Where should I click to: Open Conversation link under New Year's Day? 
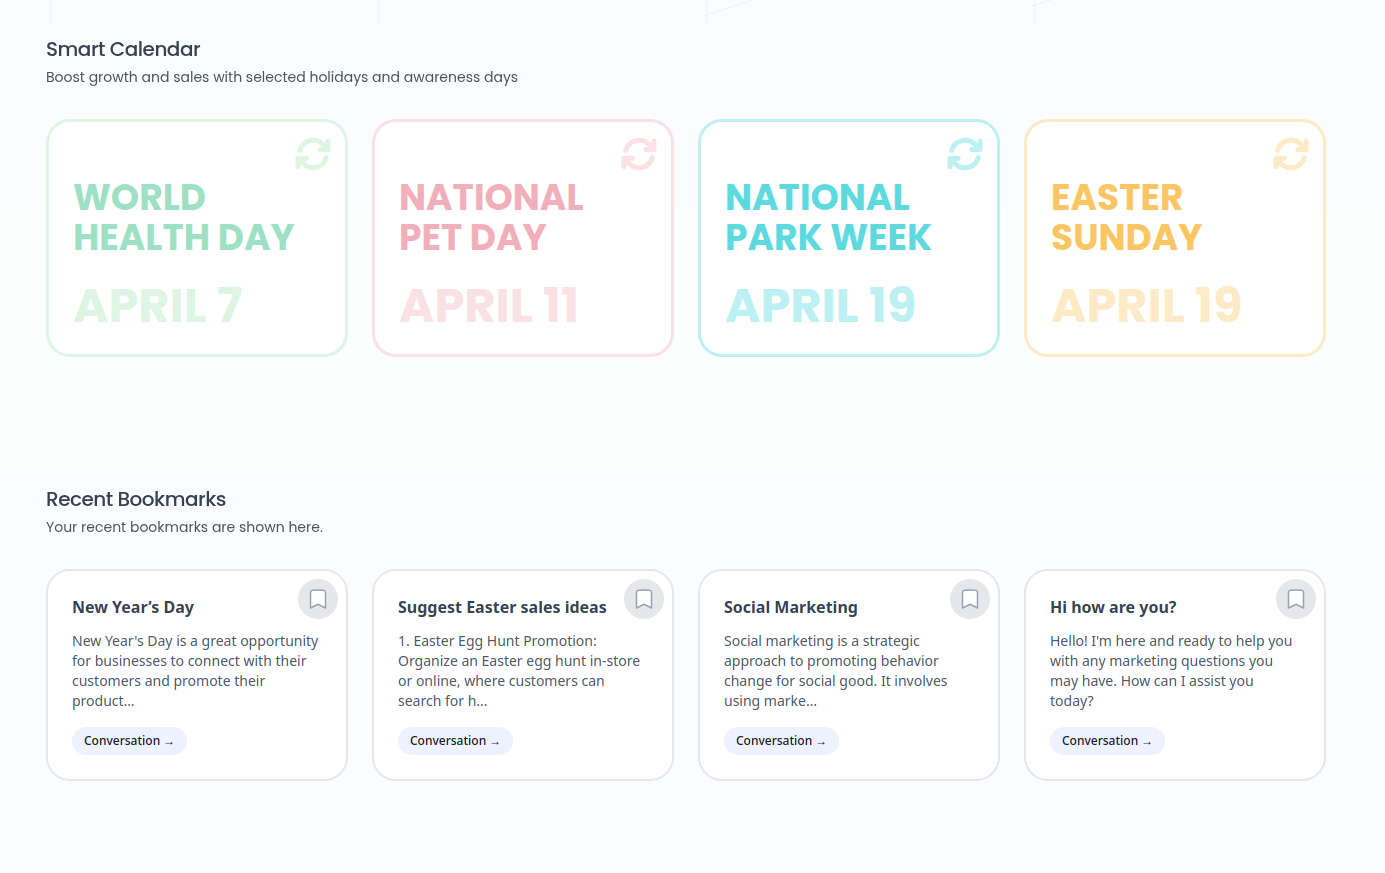pos(129,741)
